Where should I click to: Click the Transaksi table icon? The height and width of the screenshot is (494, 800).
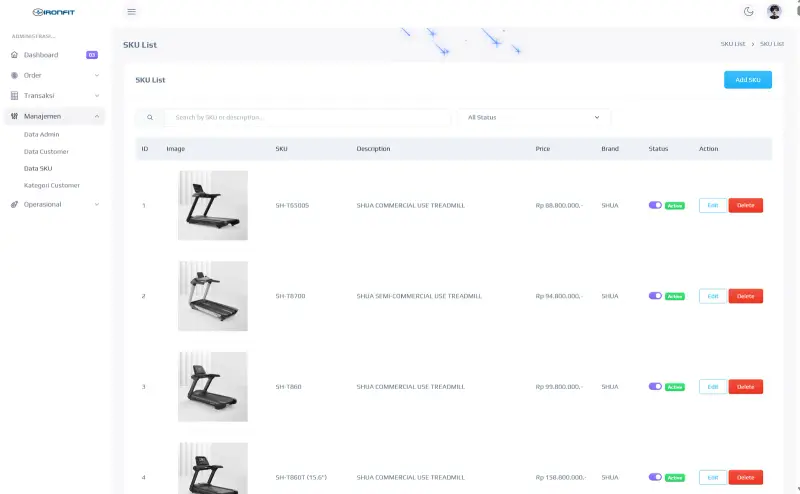pyautogui.click(x=14, y=95)
